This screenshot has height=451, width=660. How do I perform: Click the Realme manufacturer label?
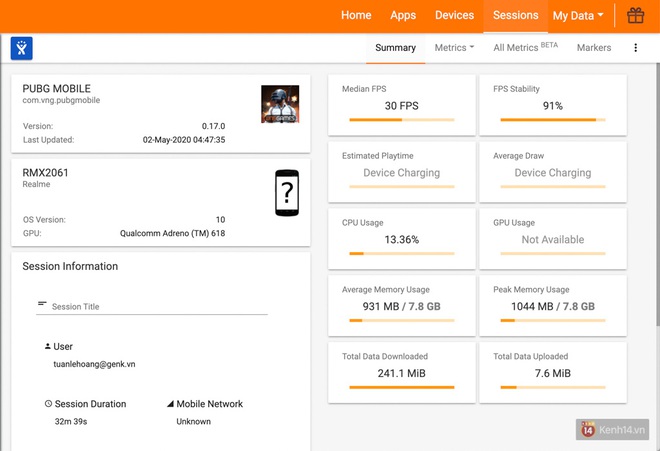pyautogui.click(x=36, y=184)
